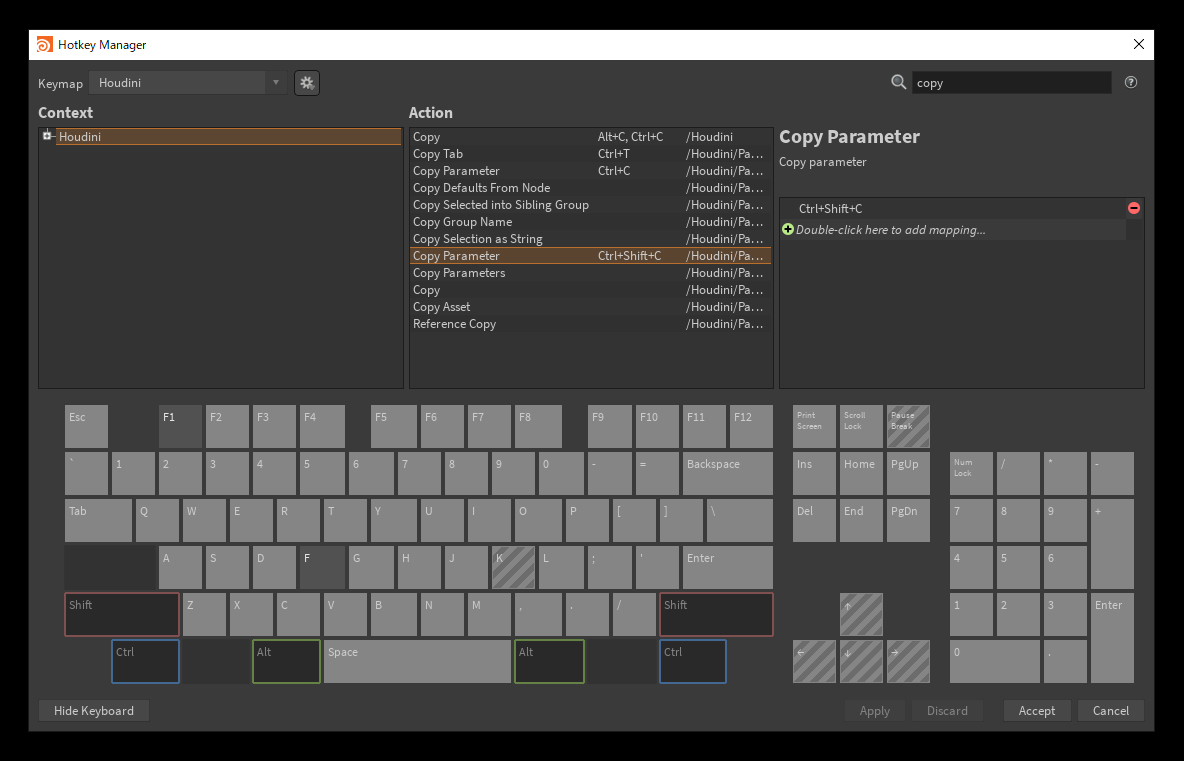Click the numpad 5 key

(1018, 568)
